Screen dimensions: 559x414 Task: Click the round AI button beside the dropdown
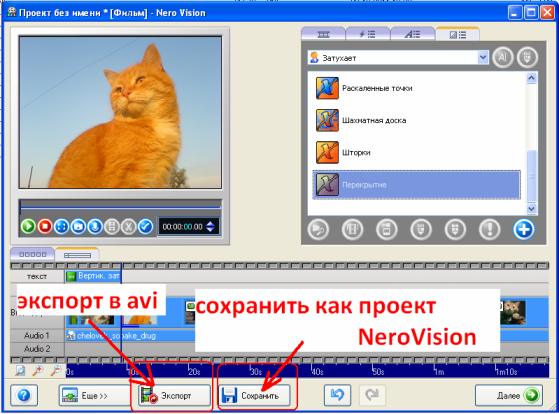click(x=503, y=57)
